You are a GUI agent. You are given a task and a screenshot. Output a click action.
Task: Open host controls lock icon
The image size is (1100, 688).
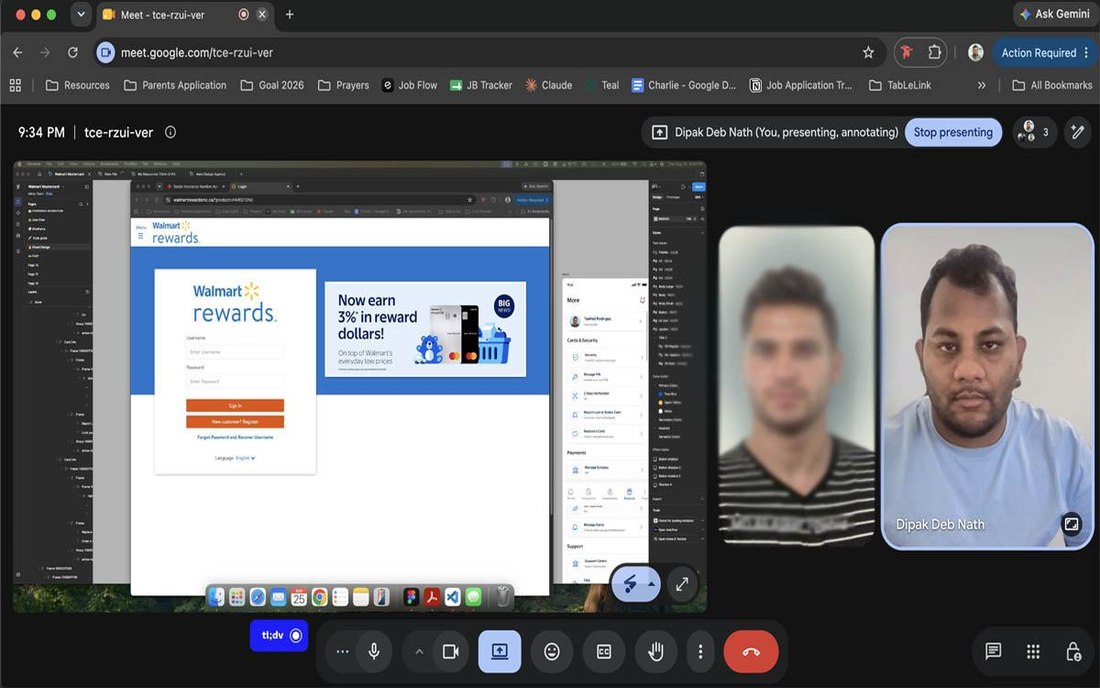tap(1073, 652)
